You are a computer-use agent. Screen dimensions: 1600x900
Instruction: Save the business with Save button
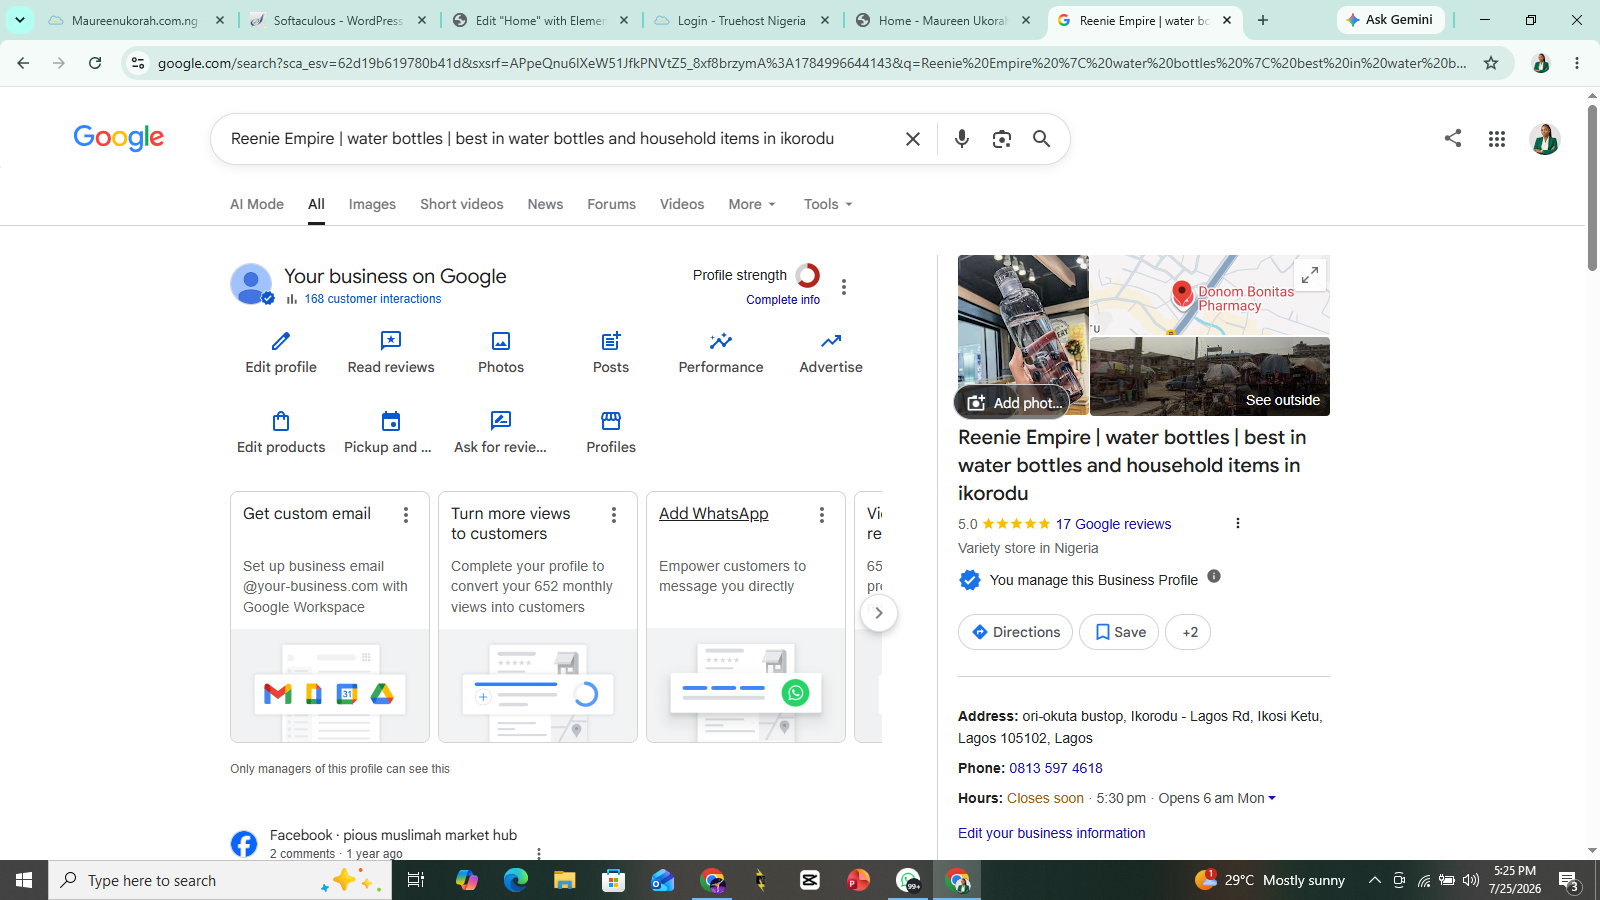[x=1119, y=632]
